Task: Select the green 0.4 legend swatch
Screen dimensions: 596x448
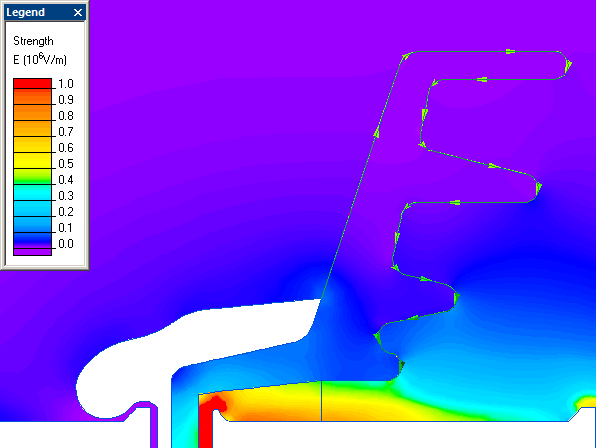Action: point(32,176)
